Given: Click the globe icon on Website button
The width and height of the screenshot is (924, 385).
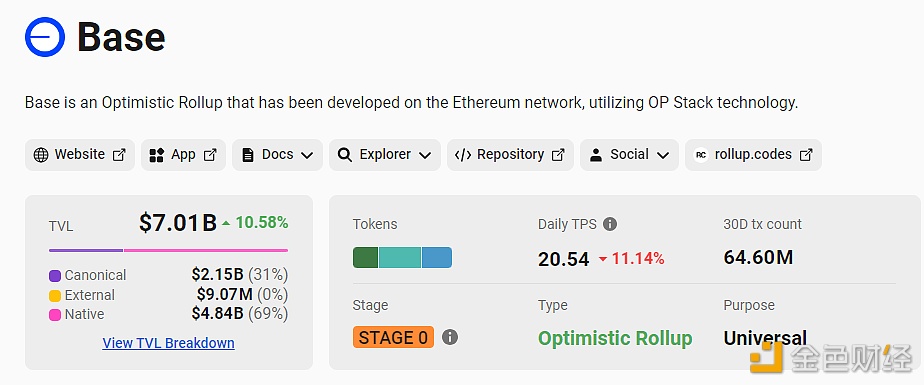Looking at the screenshot, I should pos(41,155).
